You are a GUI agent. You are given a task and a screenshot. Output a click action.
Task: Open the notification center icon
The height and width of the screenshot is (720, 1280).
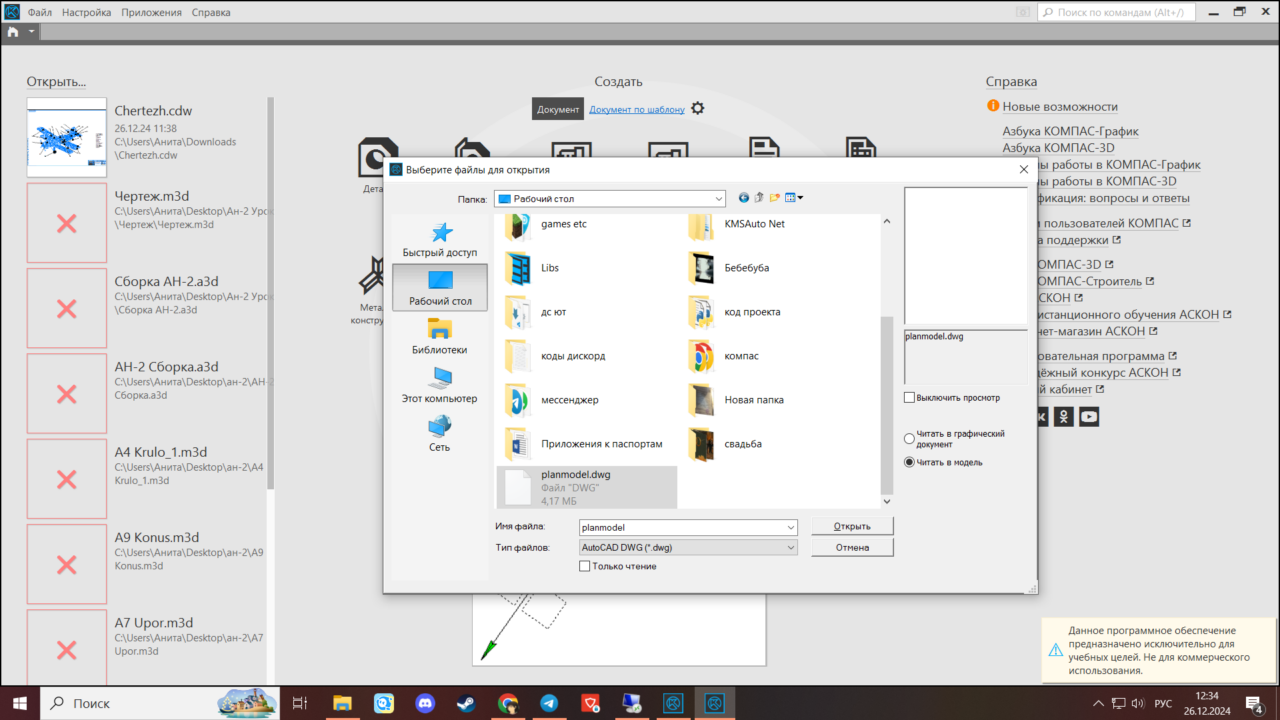point(1254,703)
